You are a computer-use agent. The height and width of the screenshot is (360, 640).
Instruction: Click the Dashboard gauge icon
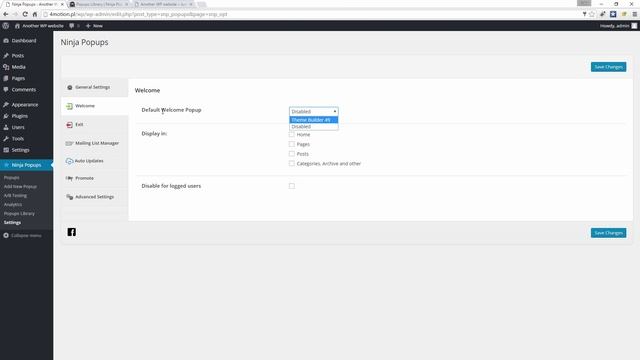coord(6,41)
